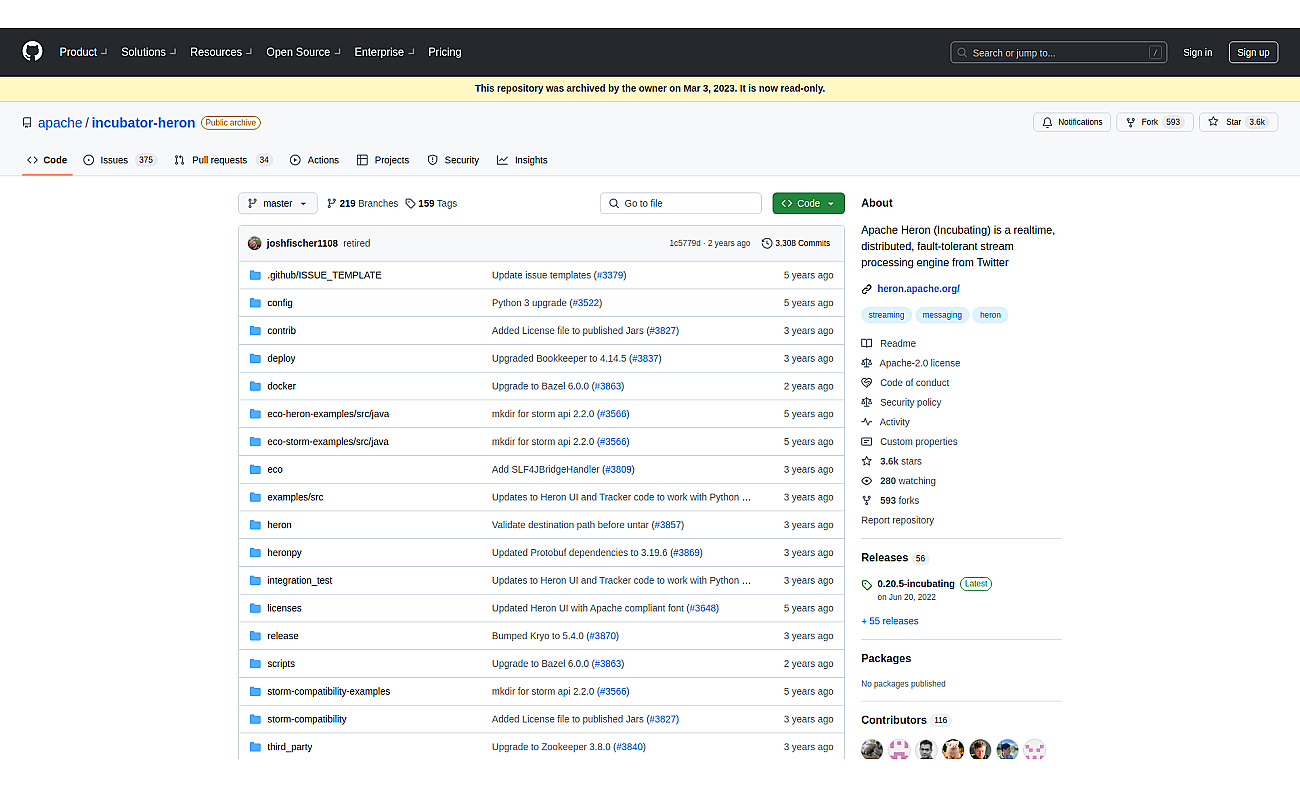Open the Security tab

pyautogui.click(x=453, y=160)
